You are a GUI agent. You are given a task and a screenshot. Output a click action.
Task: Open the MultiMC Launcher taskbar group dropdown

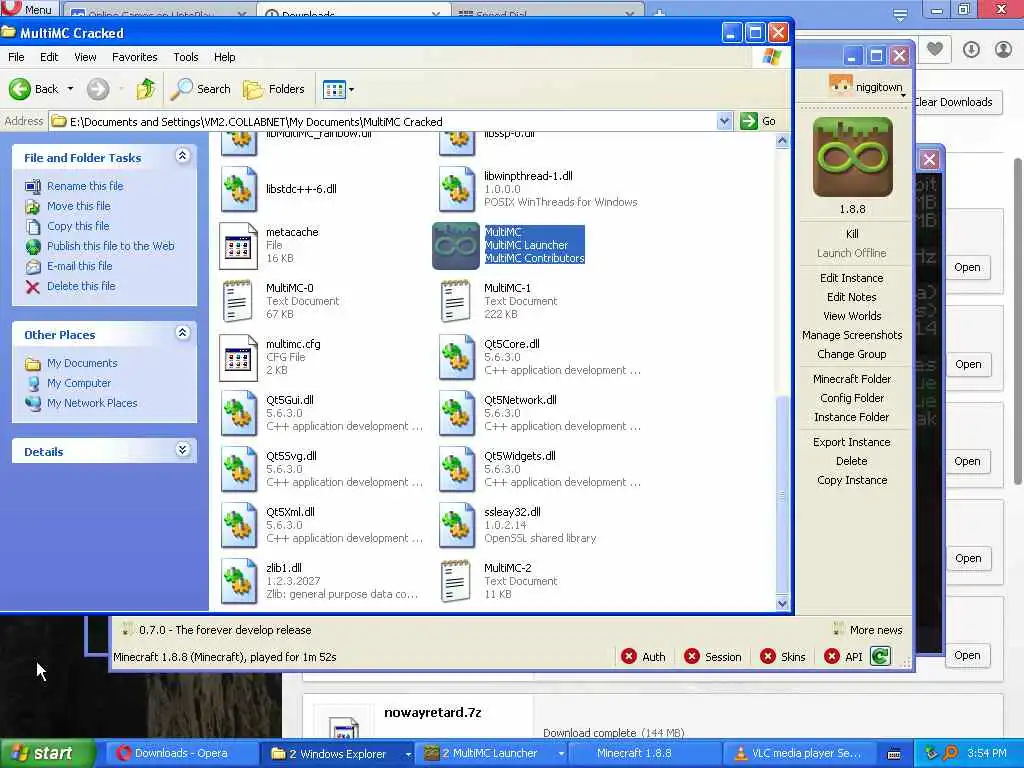pyautogui.click(x=561, y=754)
